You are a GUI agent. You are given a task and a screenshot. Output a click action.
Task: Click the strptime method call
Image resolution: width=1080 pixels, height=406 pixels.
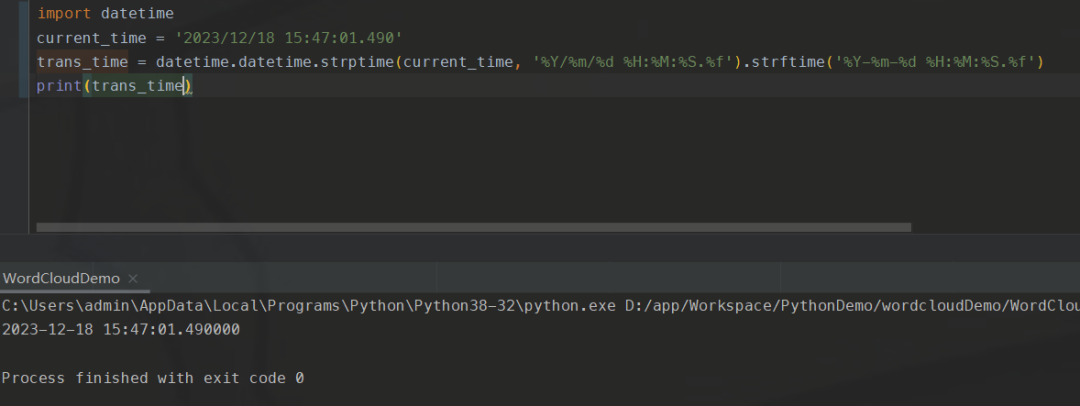point(357,62)
